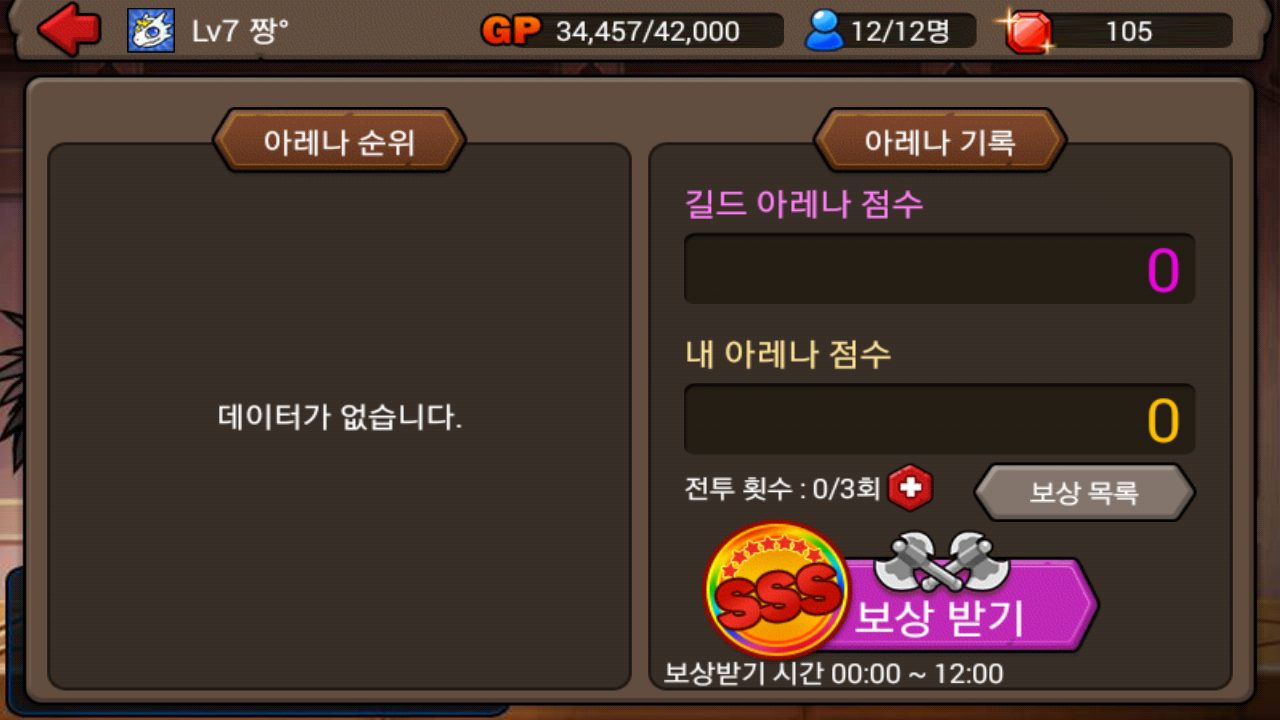Tap the 12/12명 member count text

(x=899, y=32)
